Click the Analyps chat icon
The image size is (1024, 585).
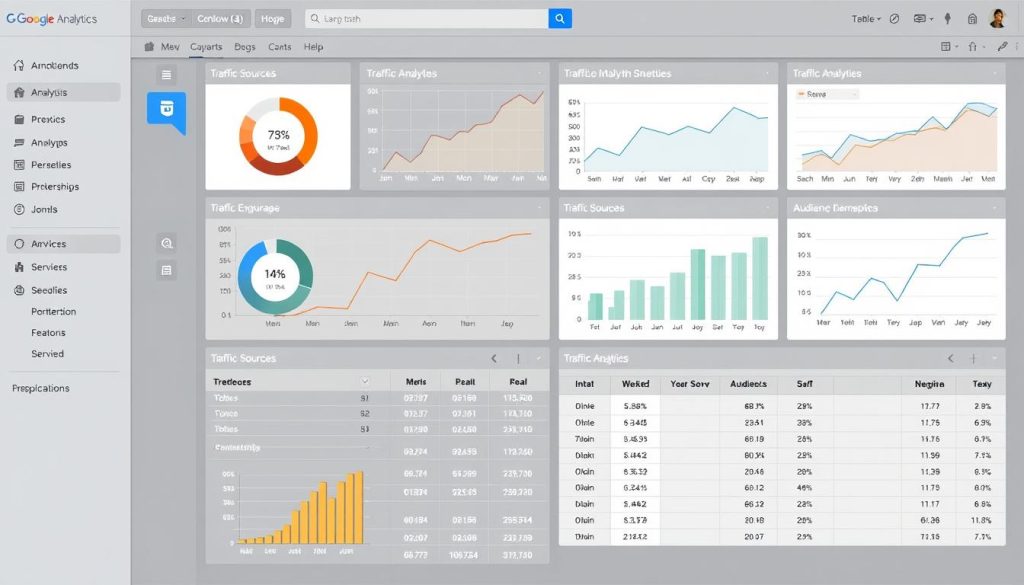pos(19,142)
